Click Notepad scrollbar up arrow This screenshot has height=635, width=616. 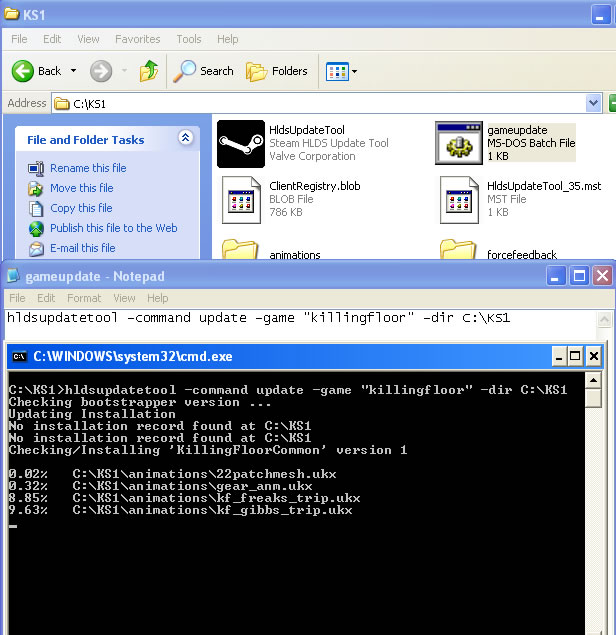[604, 319]
